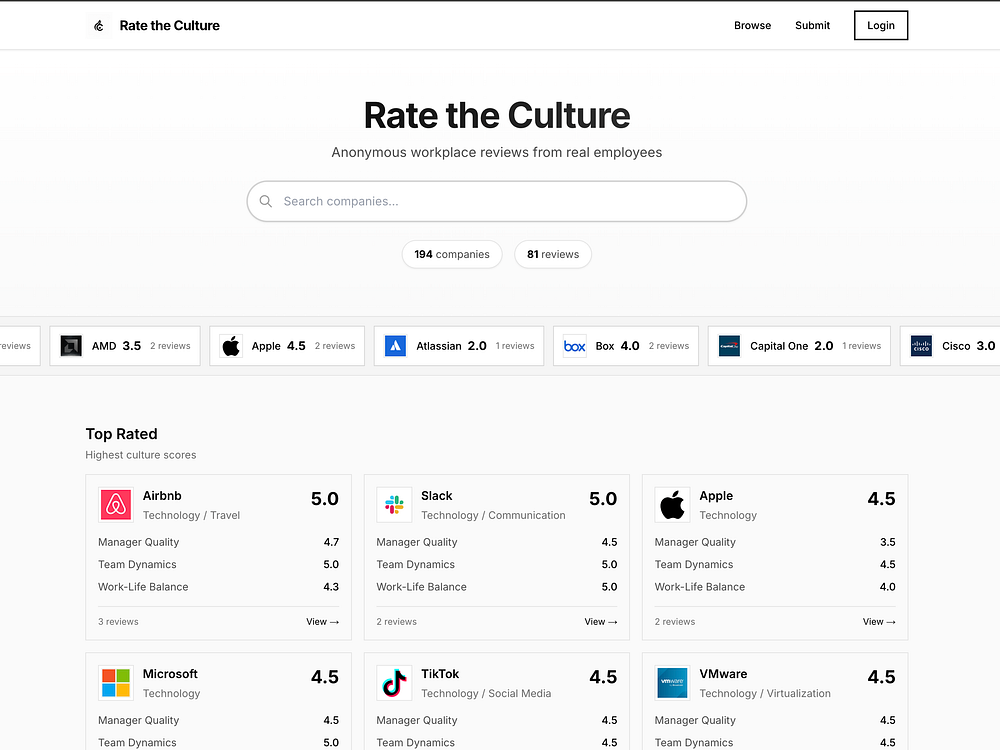Click the TikTok logo in Top Rated

[x=394, y=683]
